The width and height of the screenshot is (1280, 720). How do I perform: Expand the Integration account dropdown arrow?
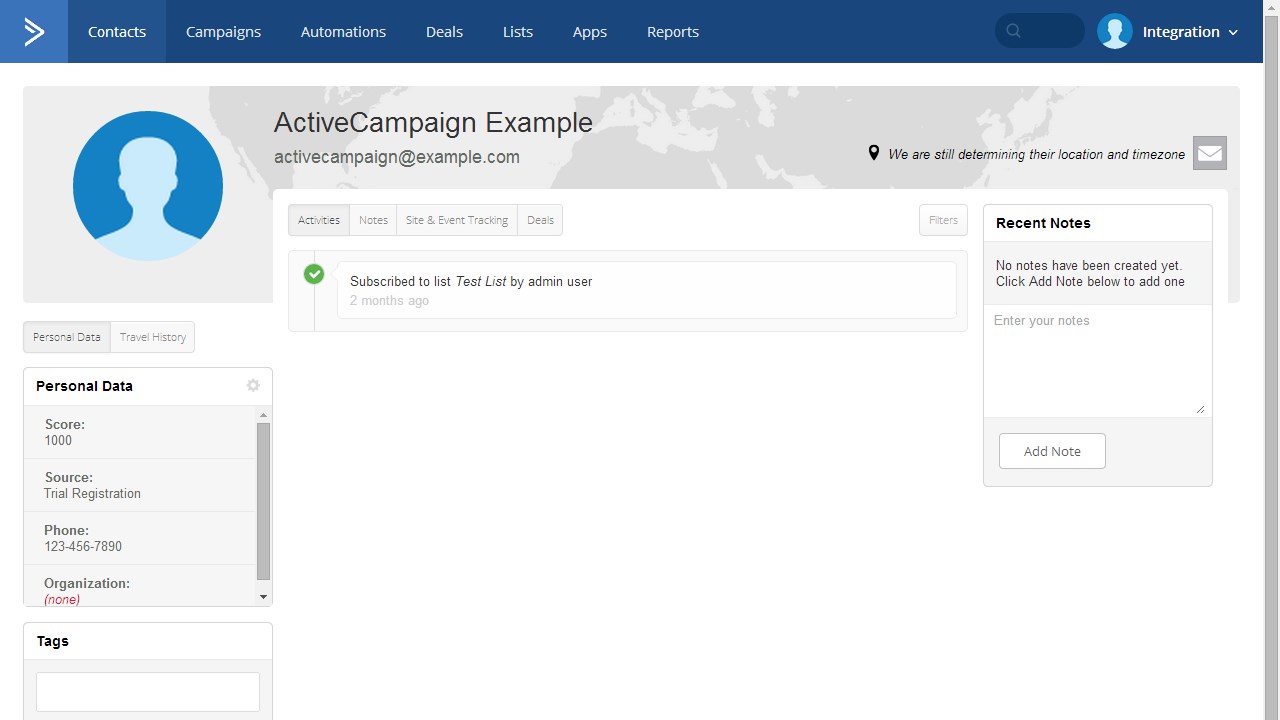(x=1233, y=33)
